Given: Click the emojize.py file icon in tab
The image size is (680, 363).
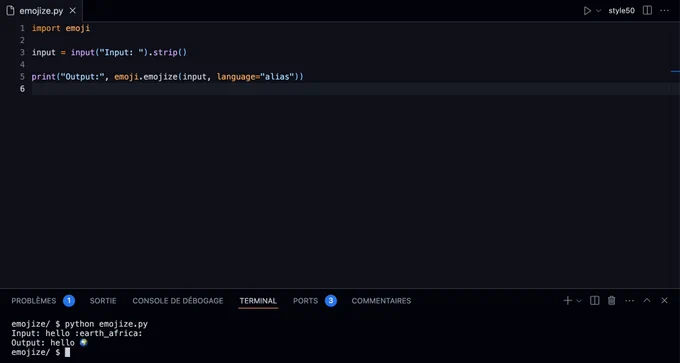Looking at the screenshot, I should click(x=10, y=11).
